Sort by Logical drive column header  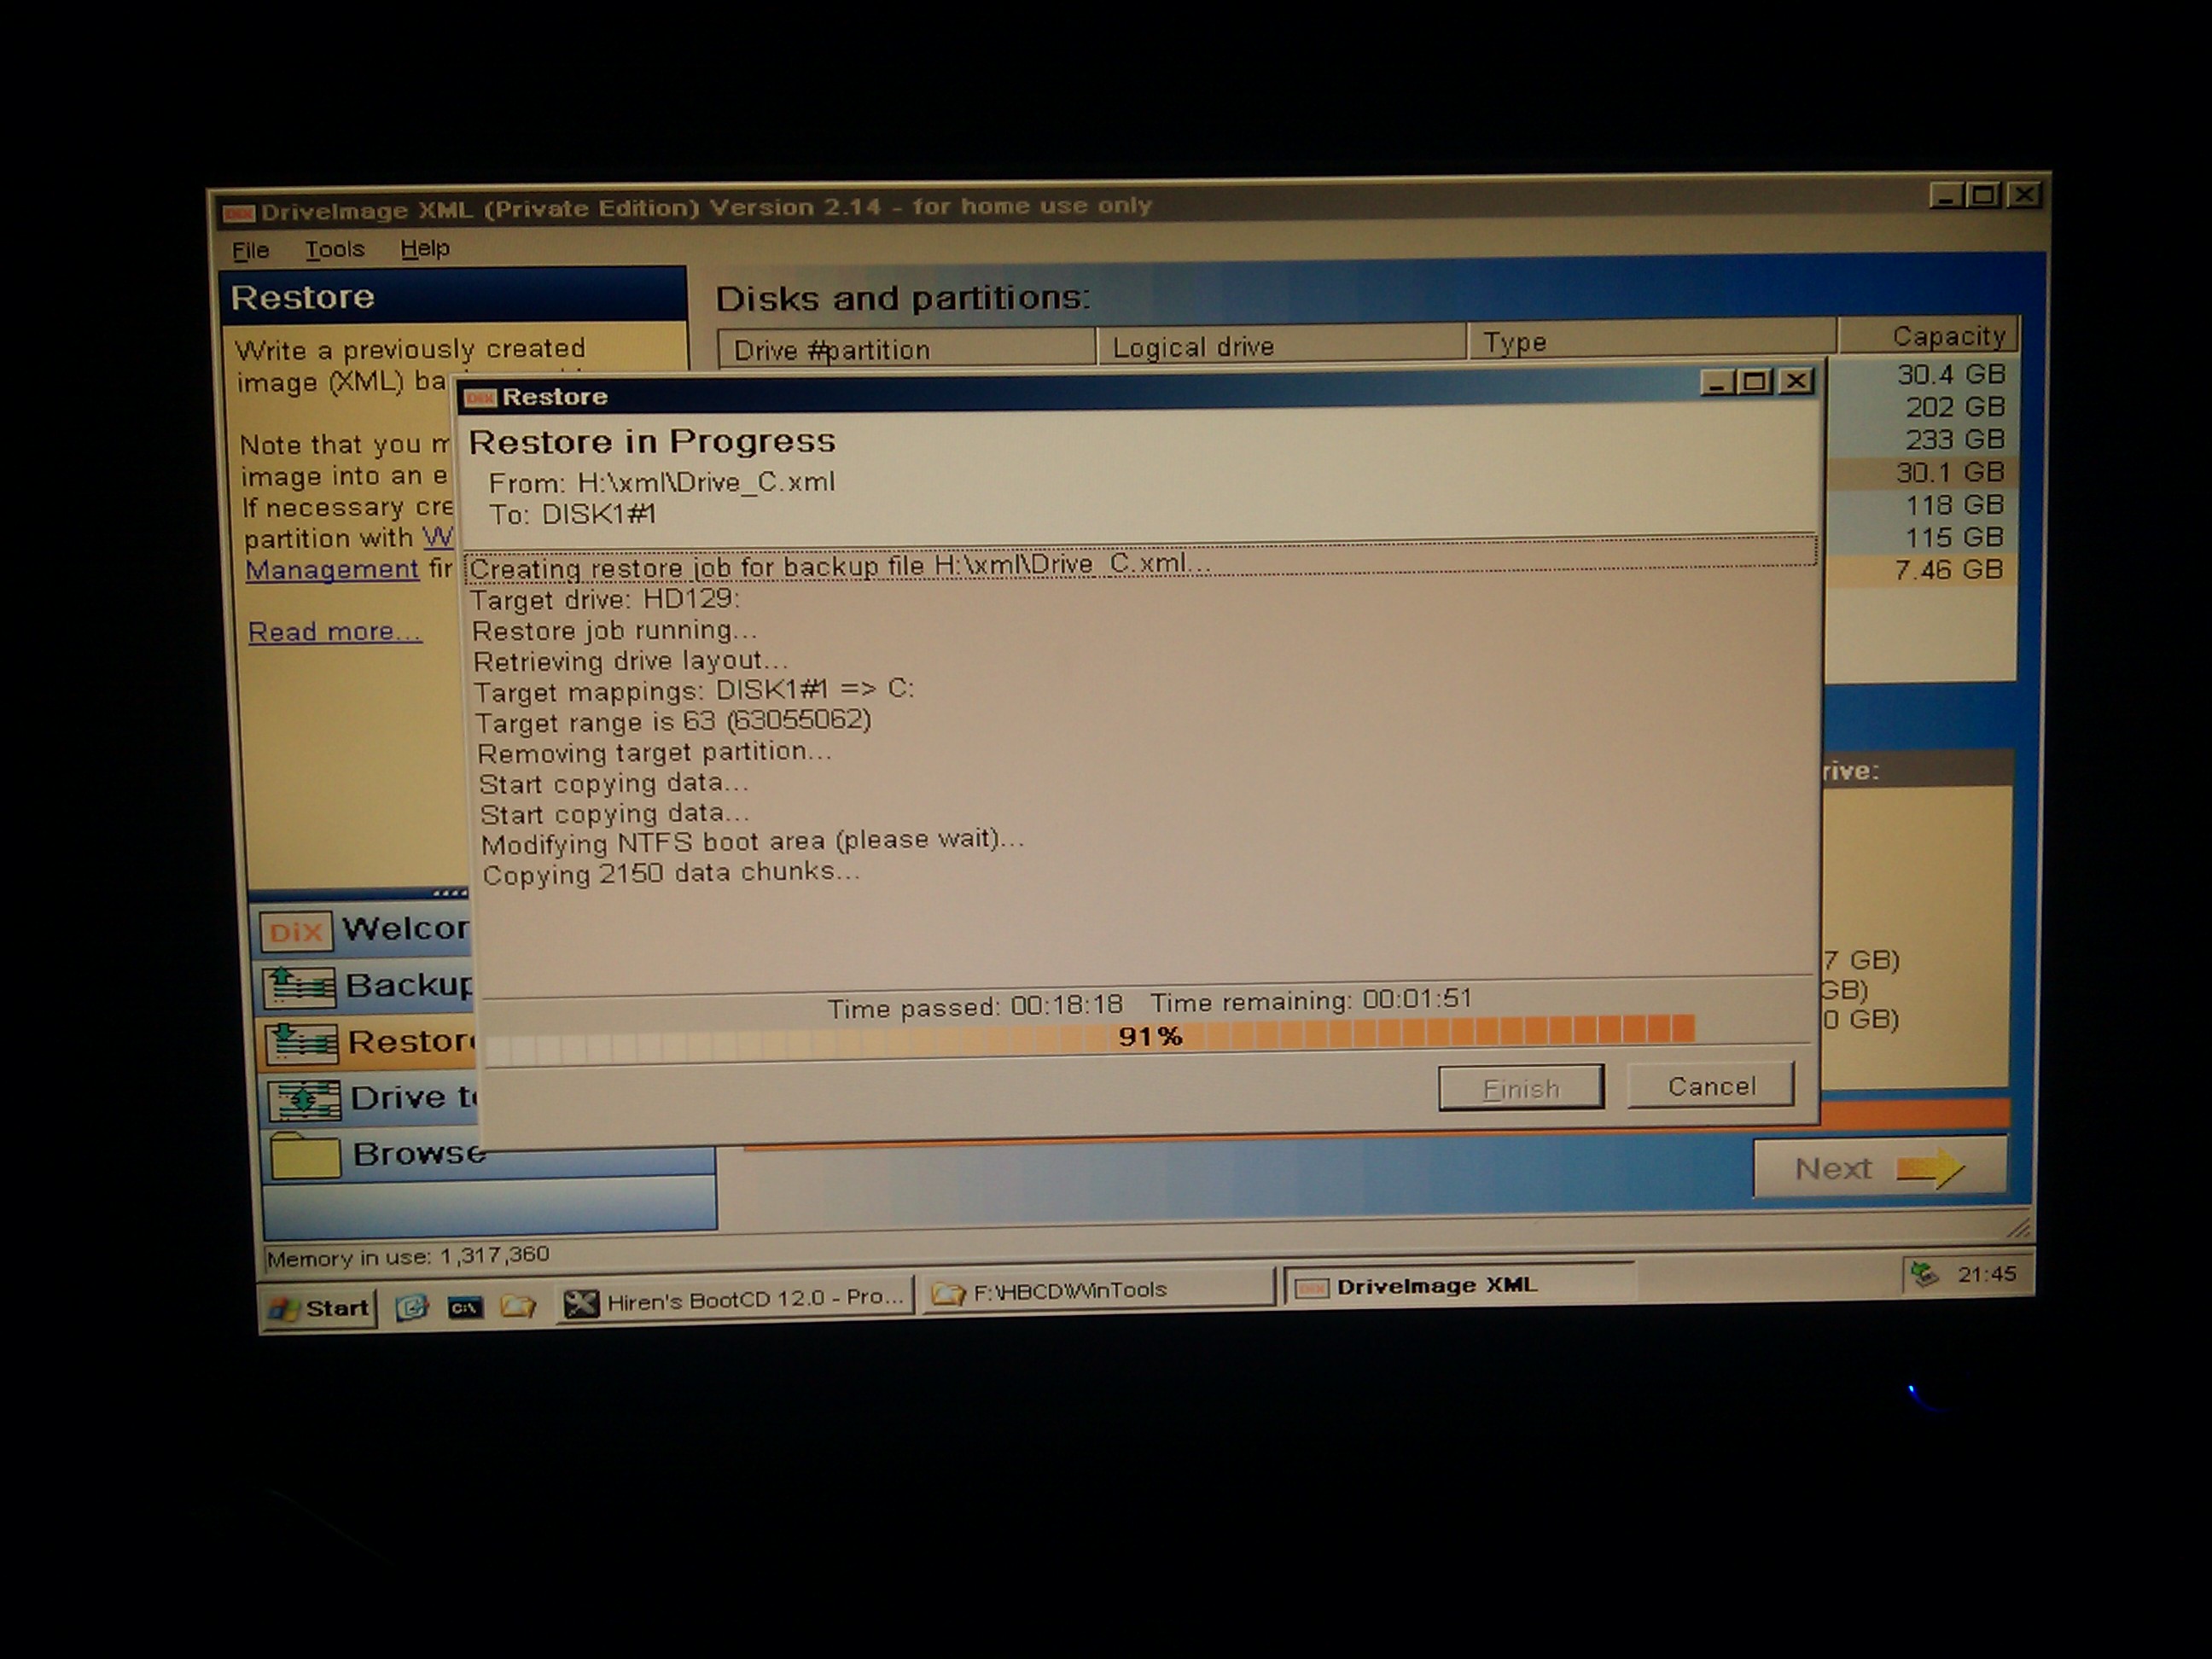click(1282, 346)
